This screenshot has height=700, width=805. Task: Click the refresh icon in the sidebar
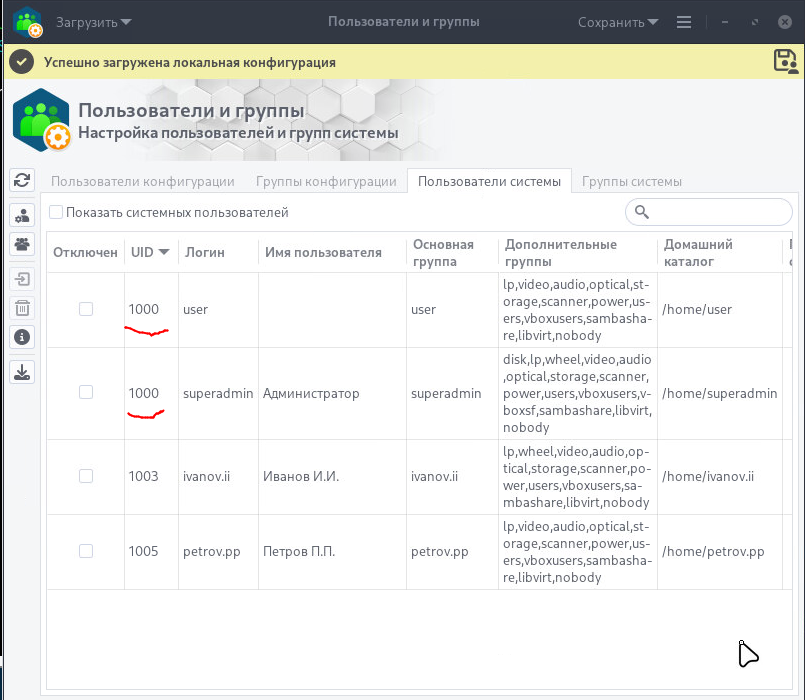click(21, 180)
